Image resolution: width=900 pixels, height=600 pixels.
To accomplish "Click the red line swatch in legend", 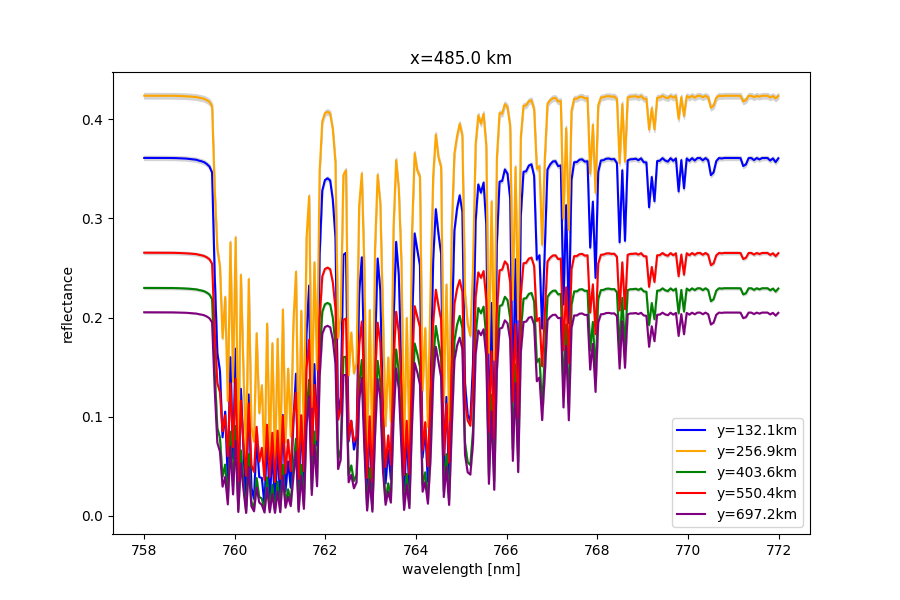I will (x=694, y=493).
